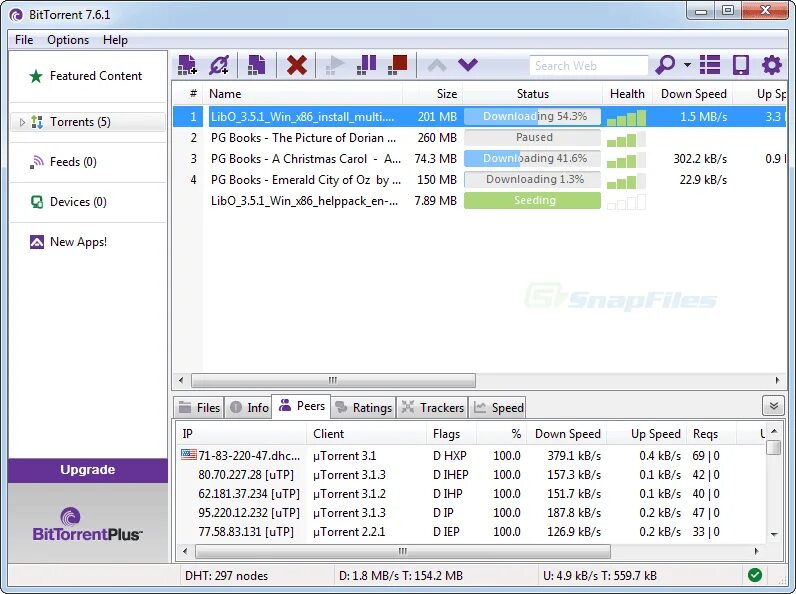Image resolution: width=796 pixels, height=594 pixels.
Task: Select LibO_3.5.1_Win_x86_install_multi torrent row
Action: [x=479, y=117]
